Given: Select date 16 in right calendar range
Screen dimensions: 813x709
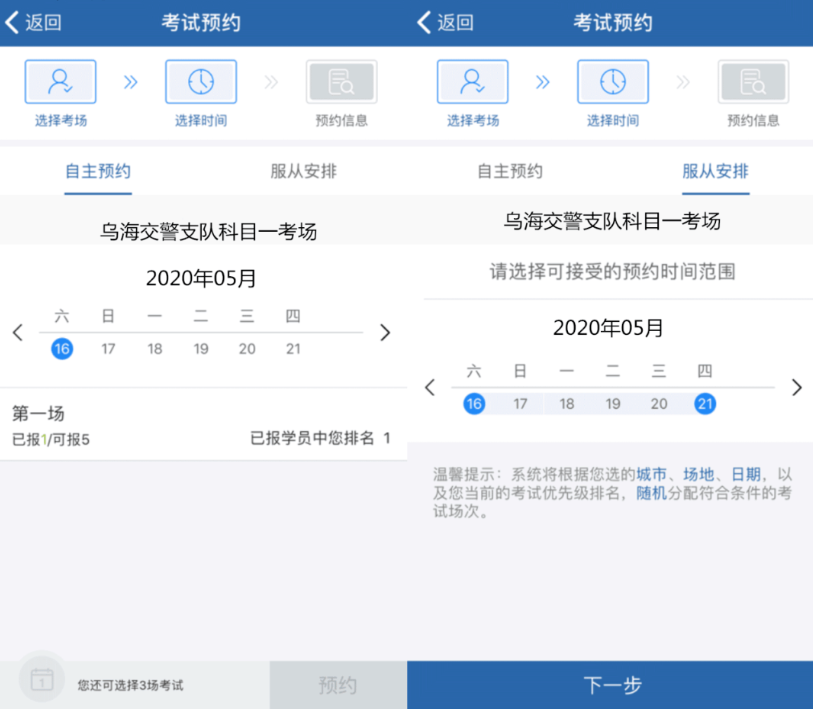Looking at the screenshot, I should pyautogui.click(x=474, y=404).
